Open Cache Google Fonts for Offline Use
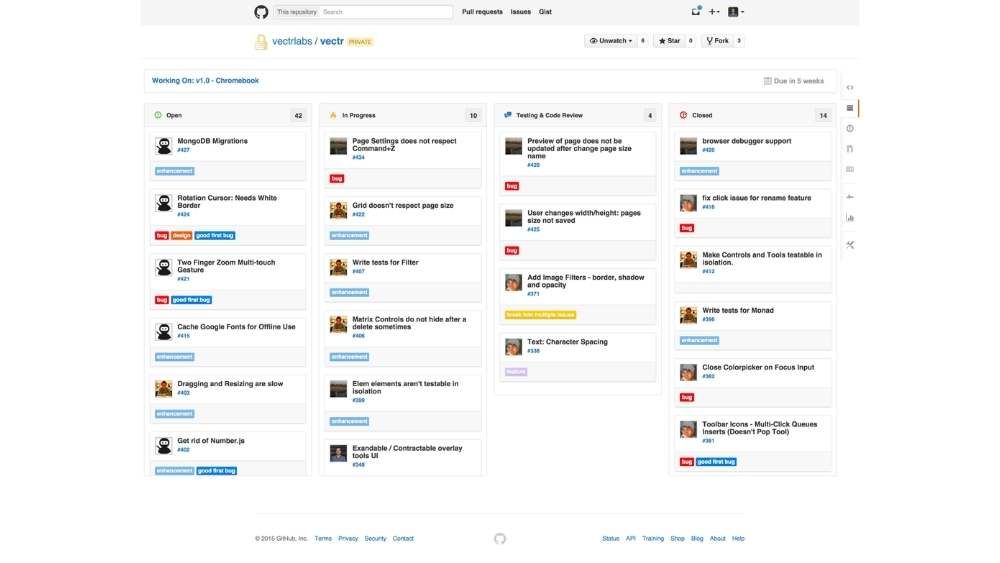Viewport: 1000px width, 563px height. click(x=236, y=326)
